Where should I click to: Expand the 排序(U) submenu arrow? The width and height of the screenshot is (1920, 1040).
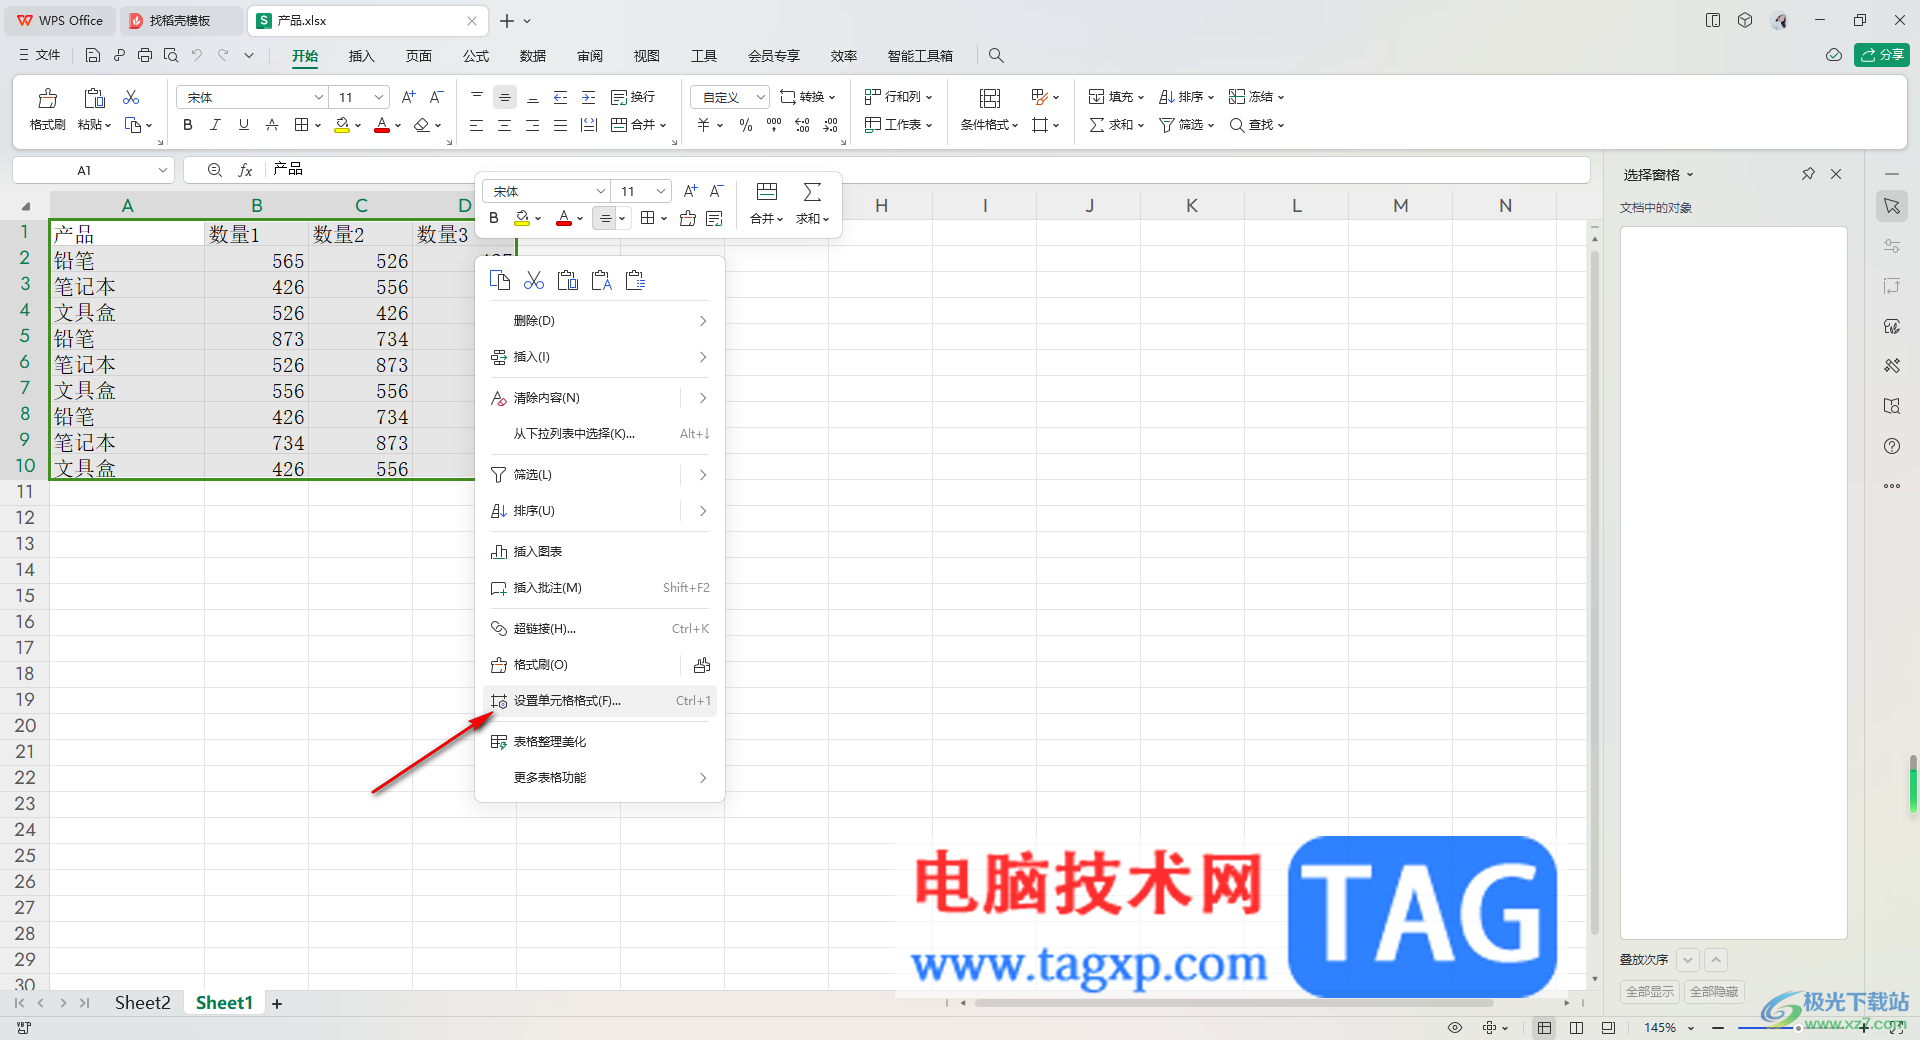click(703, 511)
